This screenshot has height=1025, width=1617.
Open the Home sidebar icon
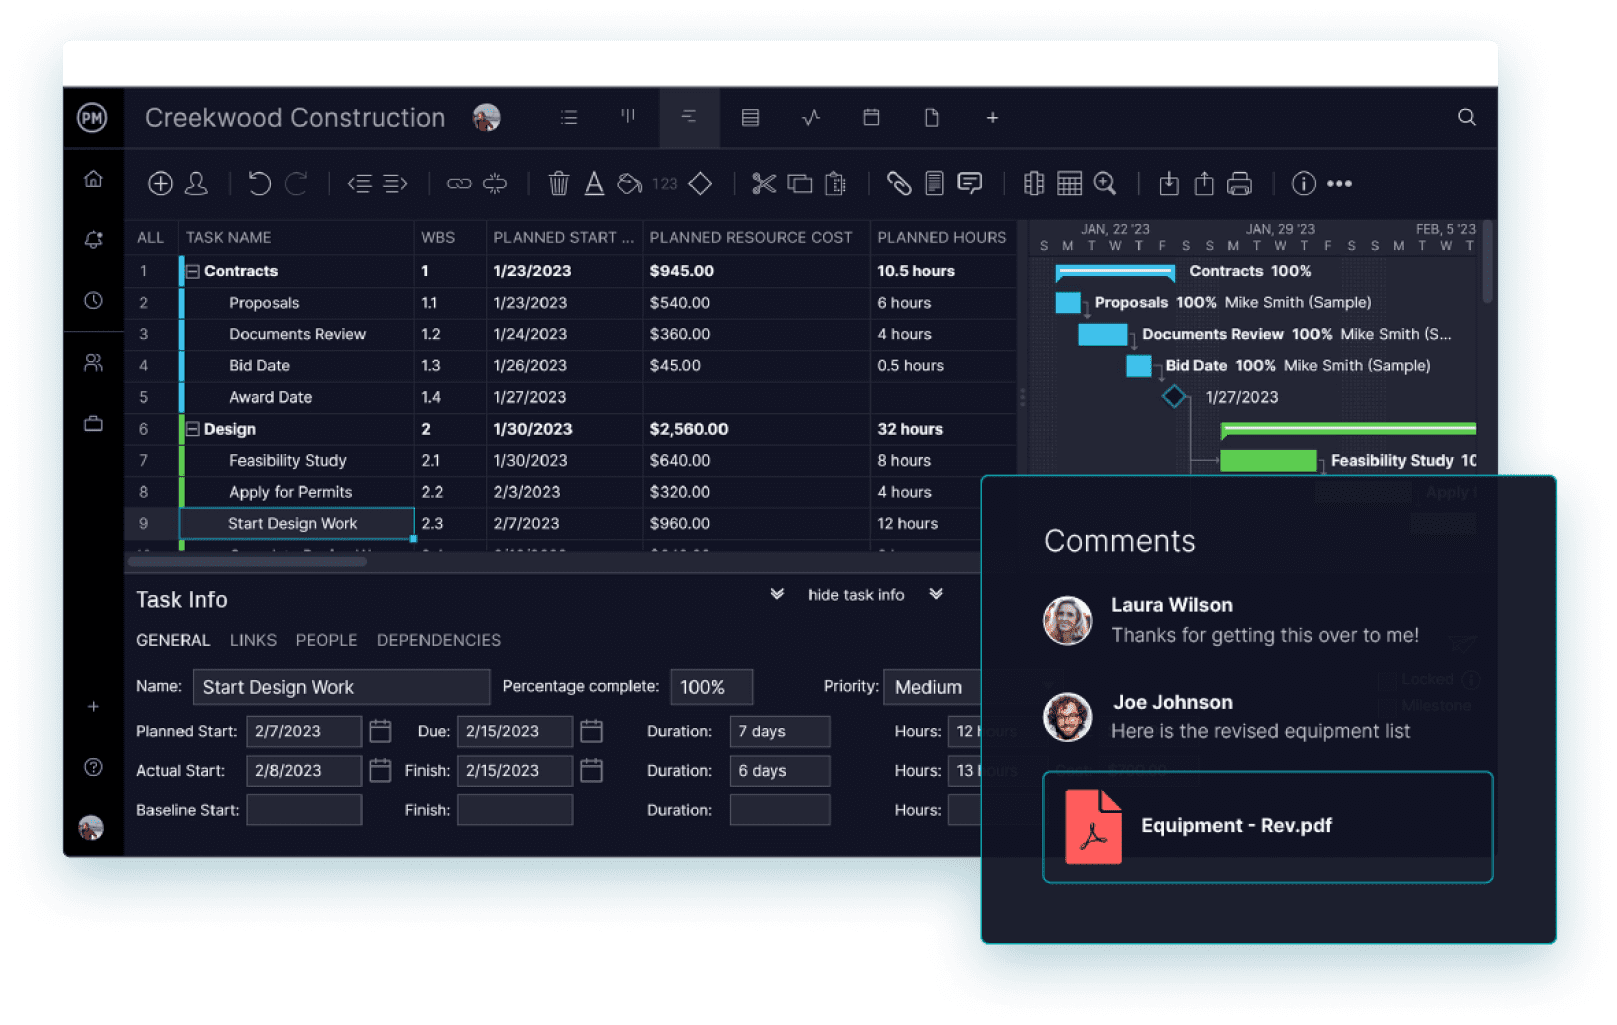coord(93,179)
